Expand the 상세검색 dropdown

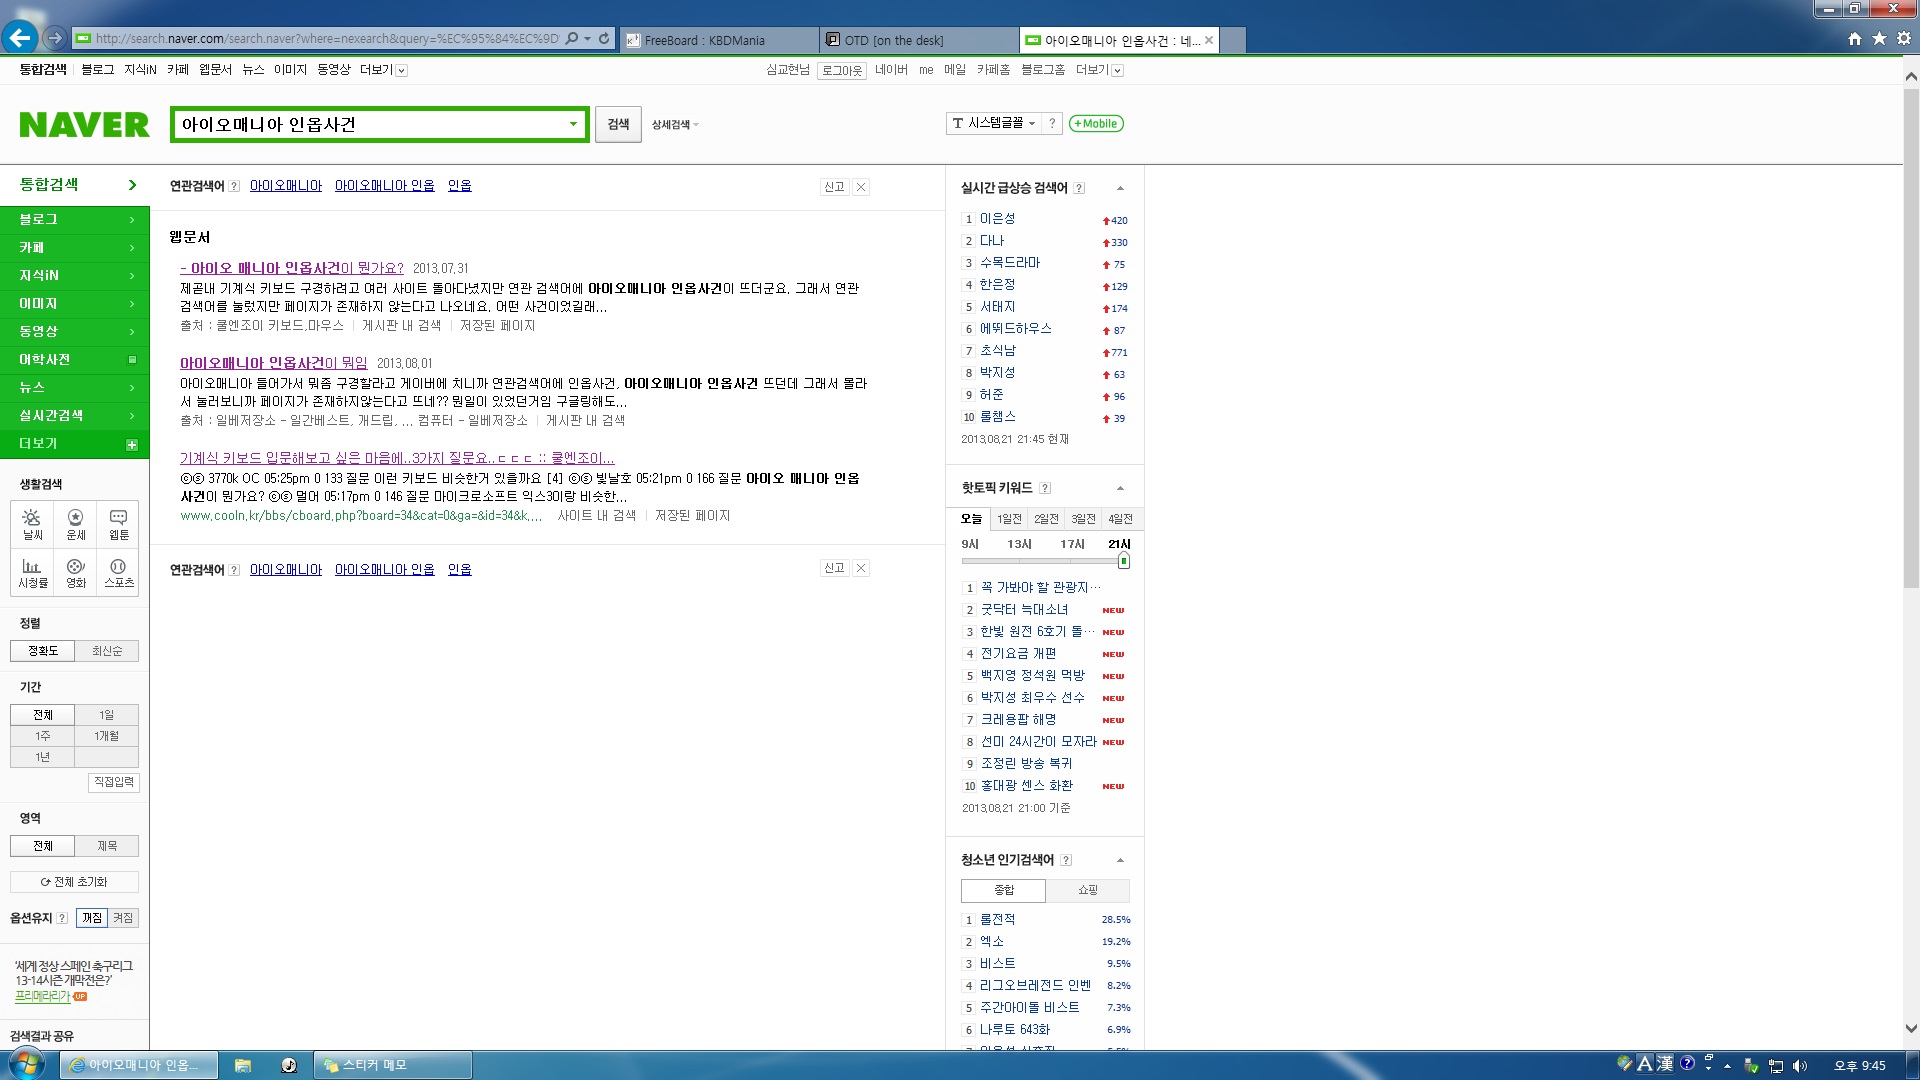676,125
